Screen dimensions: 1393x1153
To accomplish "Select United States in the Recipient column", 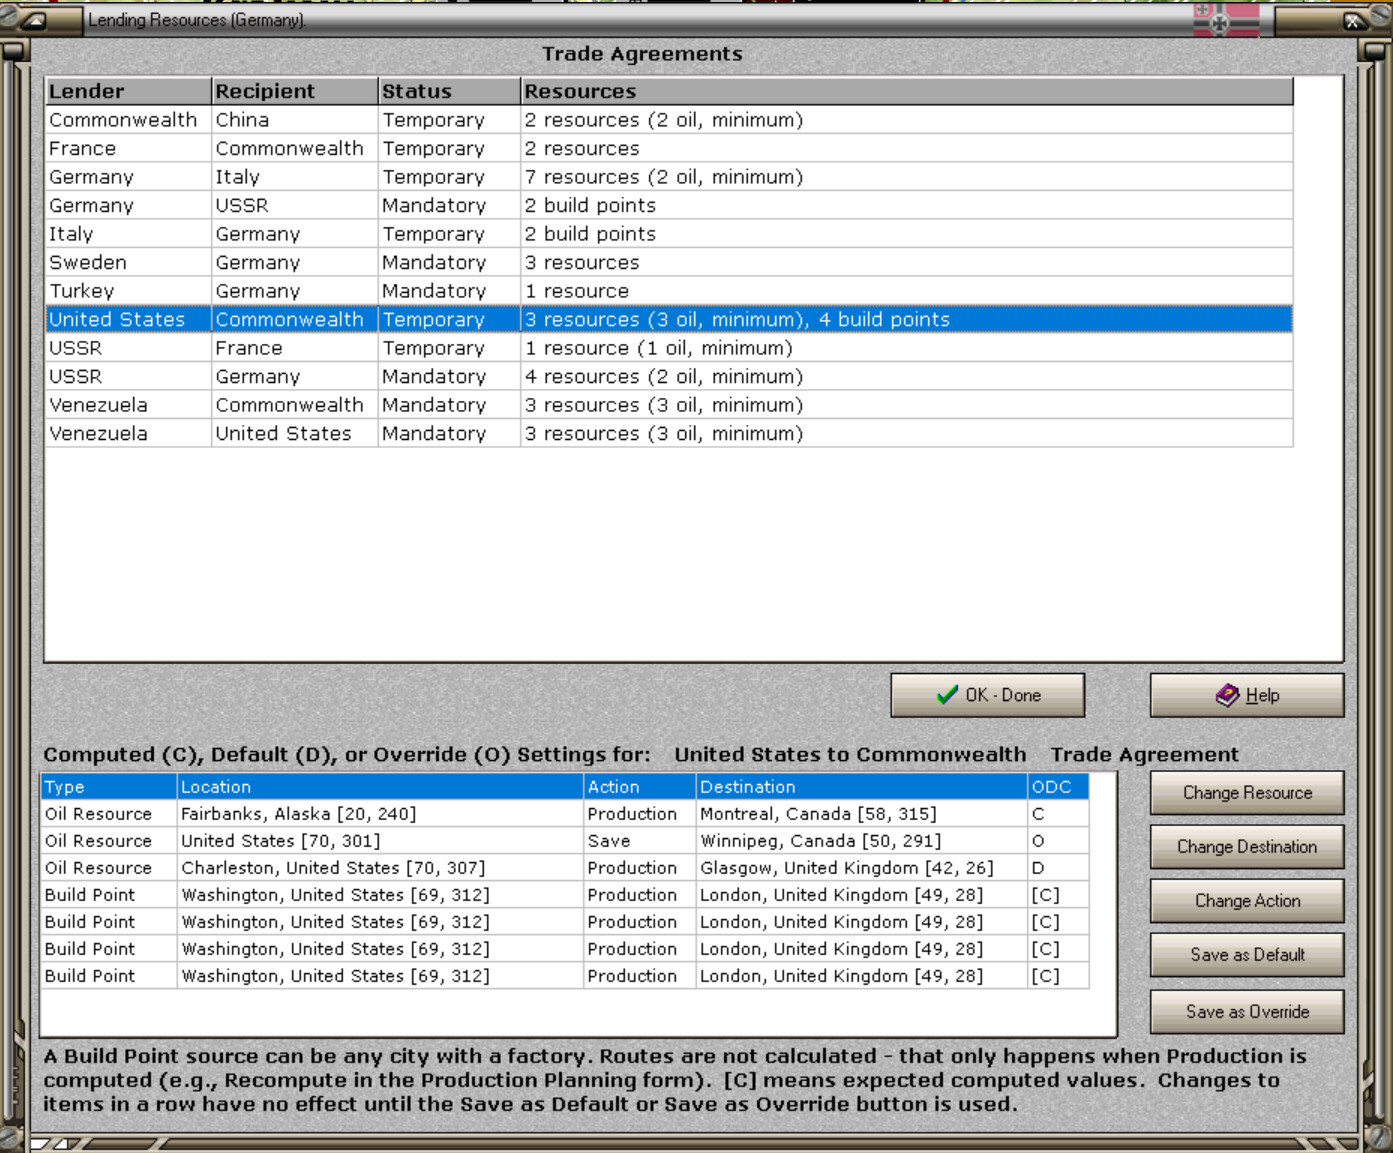I will (295, 434).
